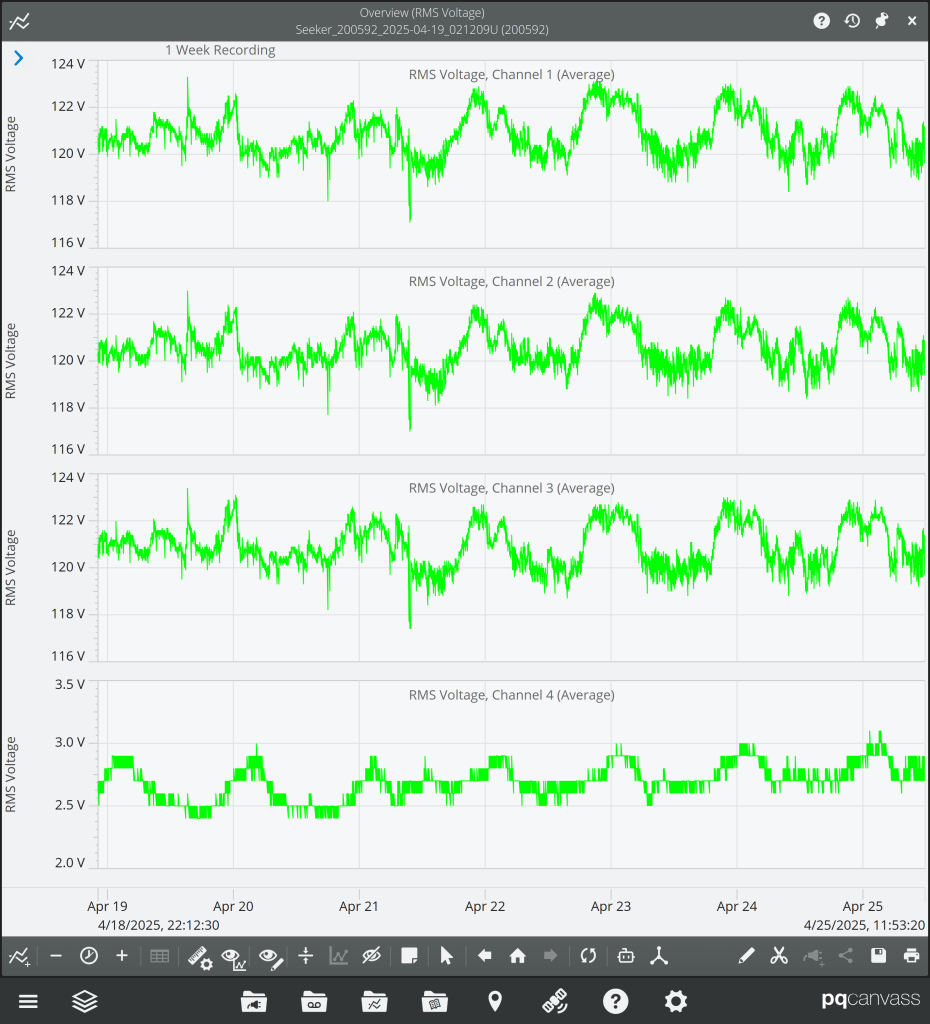Toggle the crossed-out eye hide traces icon
The height and width of the screenshot is (1024, 930).
(372, 956)
